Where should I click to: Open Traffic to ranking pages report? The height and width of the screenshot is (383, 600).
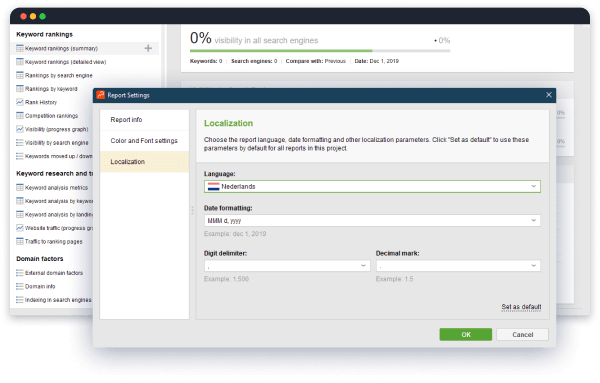pos(54,241)
